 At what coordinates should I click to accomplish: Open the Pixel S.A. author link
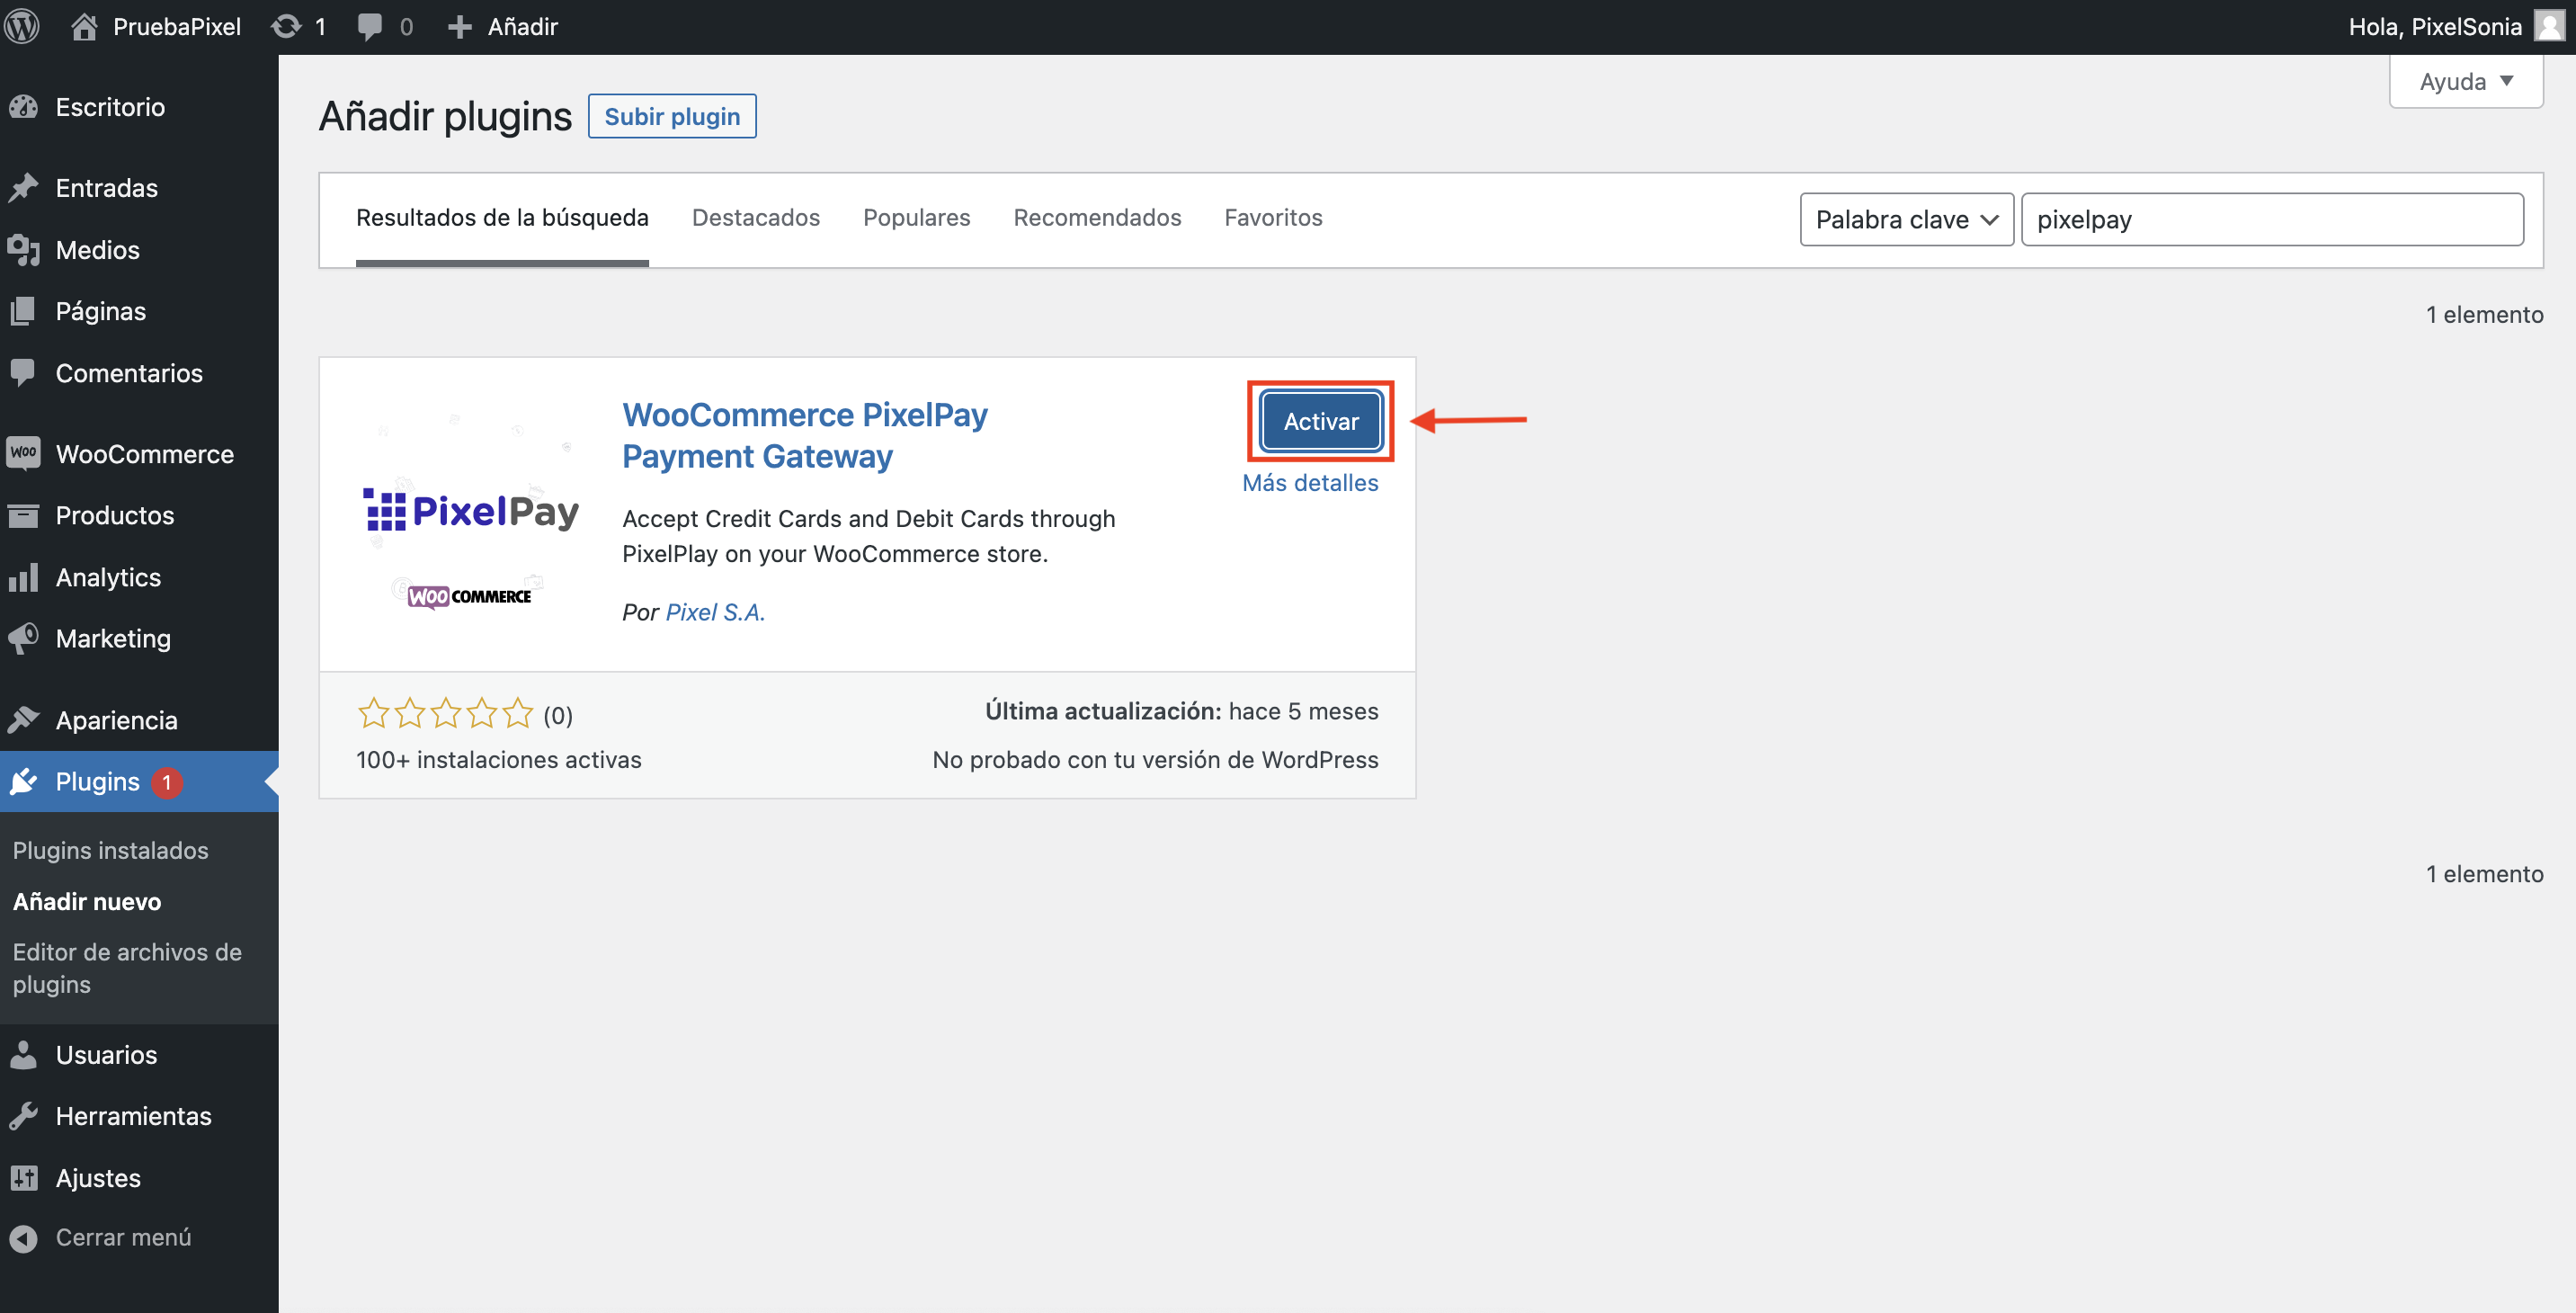(x=715, y=612)
